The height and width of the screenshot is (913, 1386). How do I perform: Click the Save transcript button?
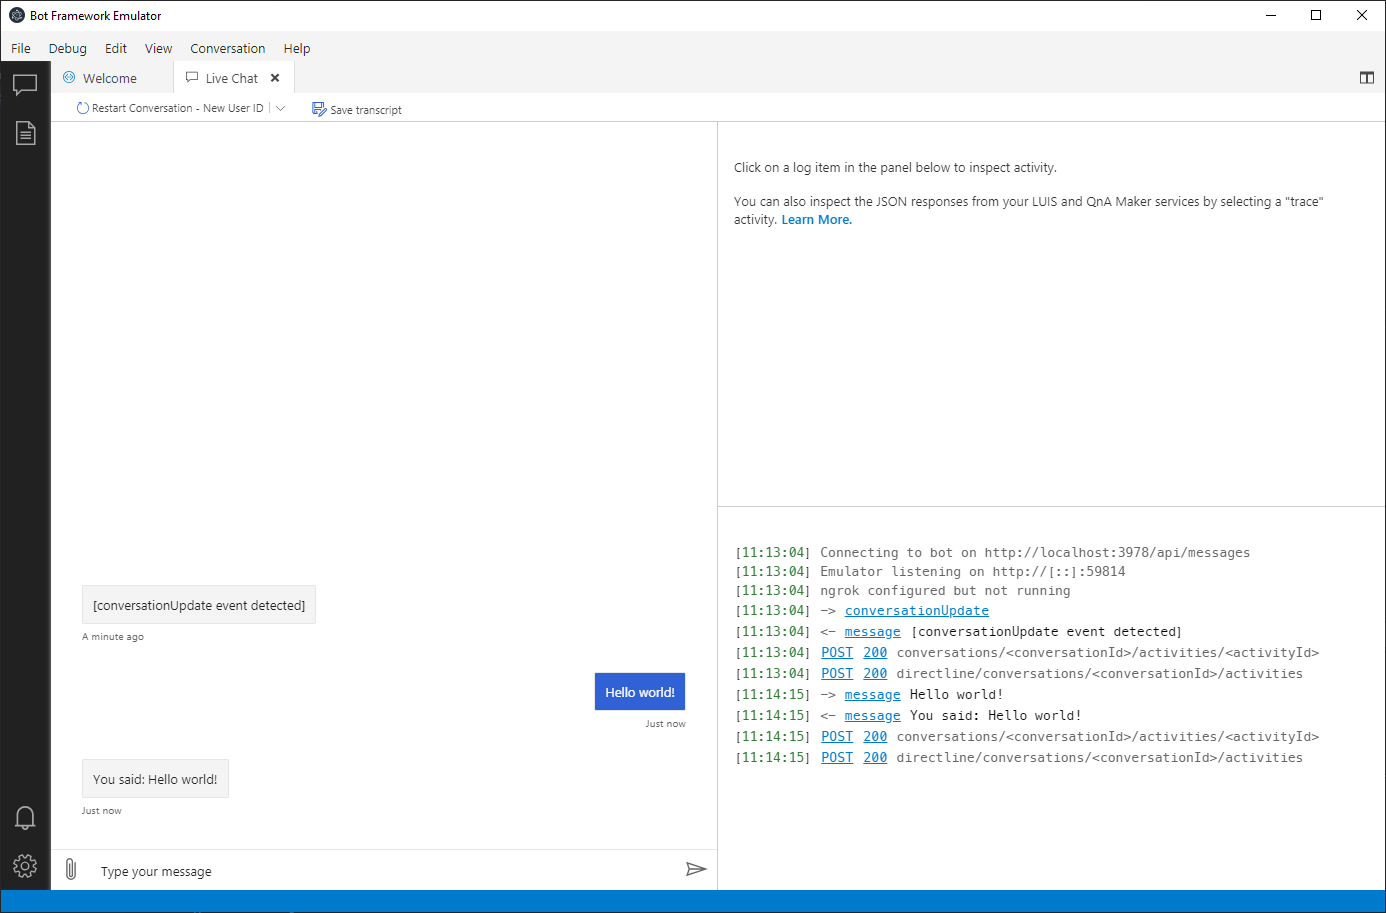[x=357, y=109]
